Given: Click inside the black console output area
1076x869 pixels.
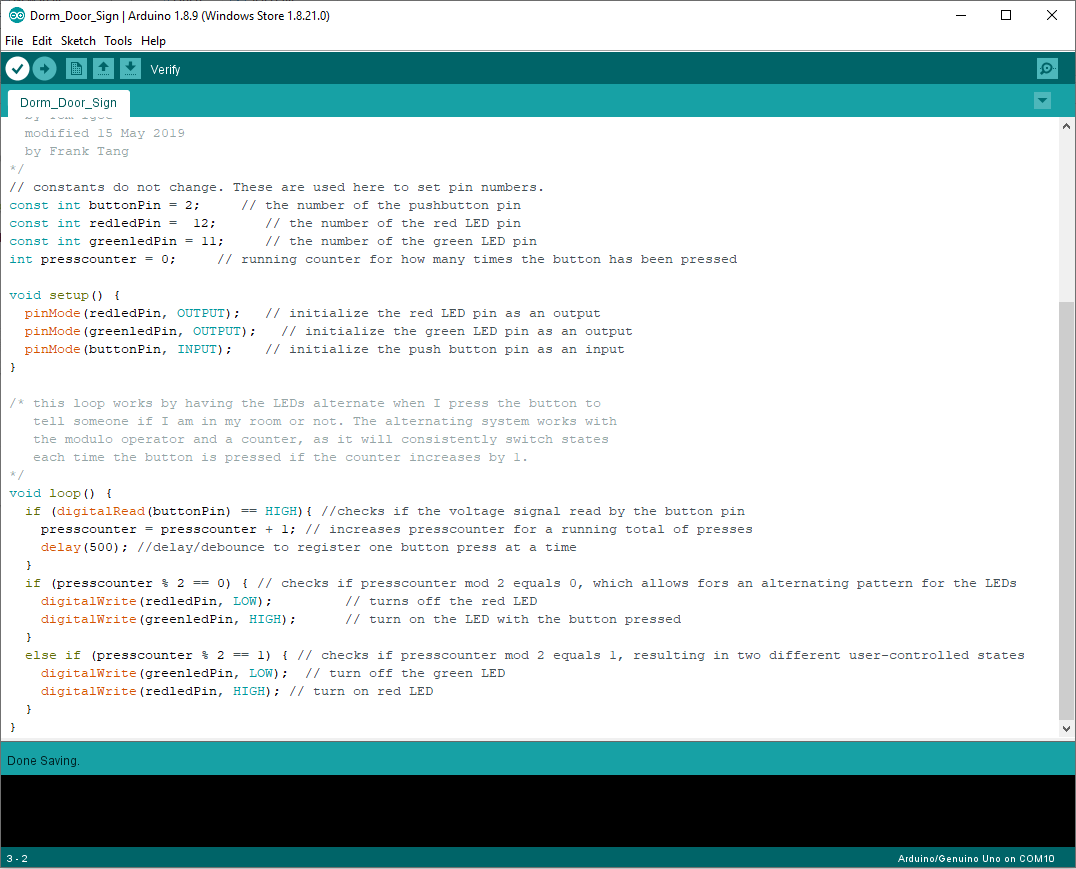Looking at the screenshot, I should coord(538,810).
